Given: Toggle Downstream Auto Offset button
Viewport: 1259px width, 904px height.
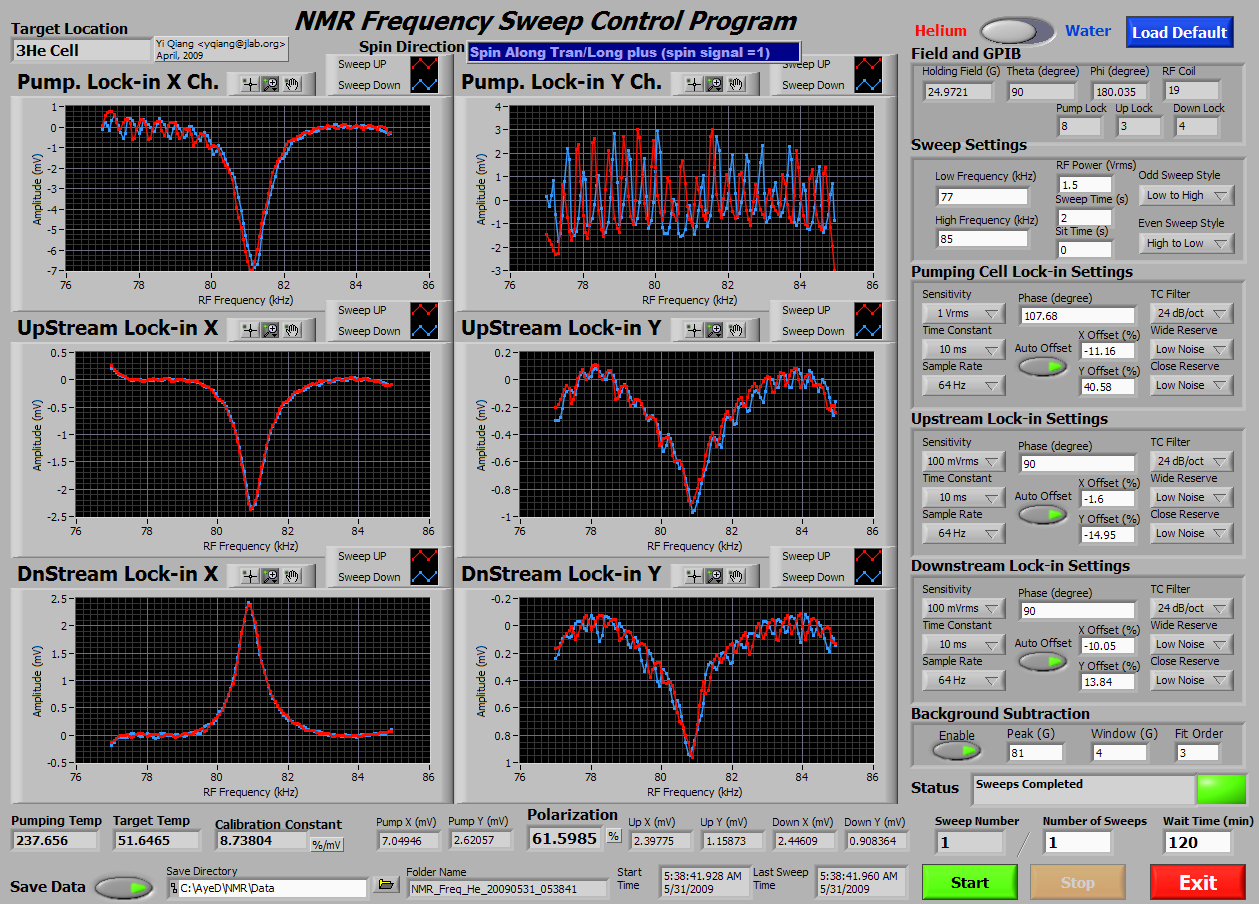Looking at the screenshot, I should [x=1043, y=662].
